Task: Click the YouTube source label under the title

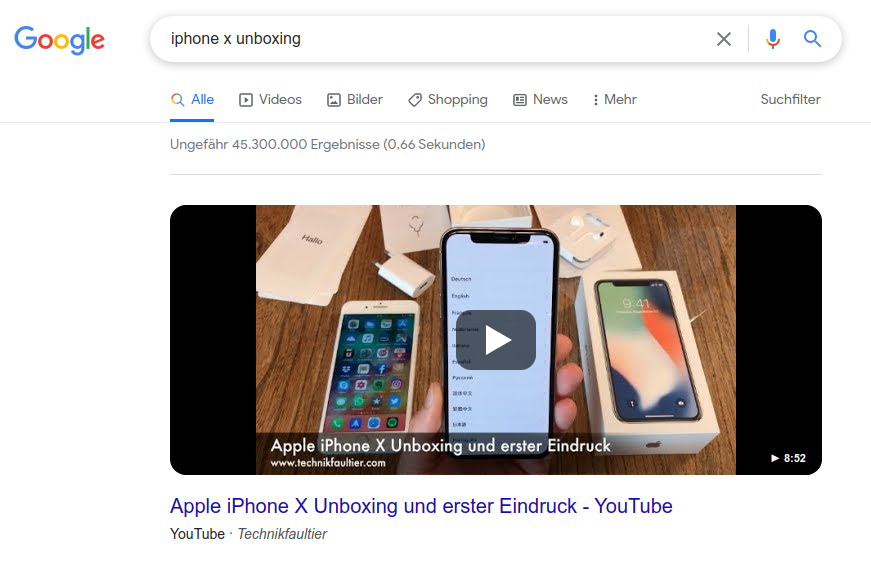Action: point(197,534)
